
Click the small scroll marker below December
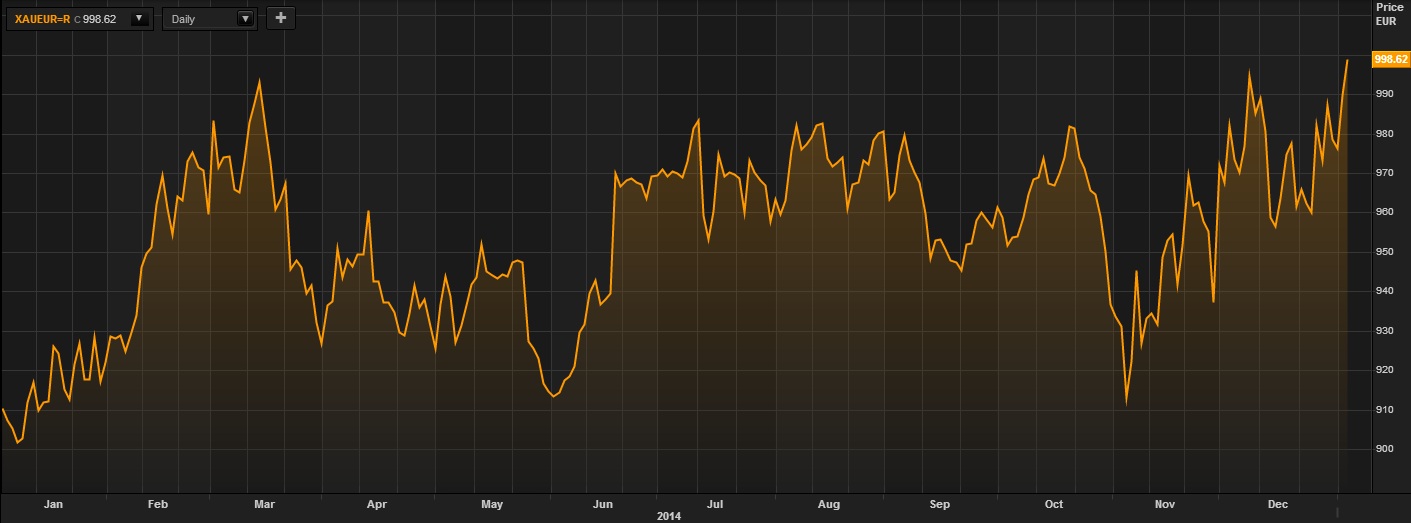(1337, 512)
